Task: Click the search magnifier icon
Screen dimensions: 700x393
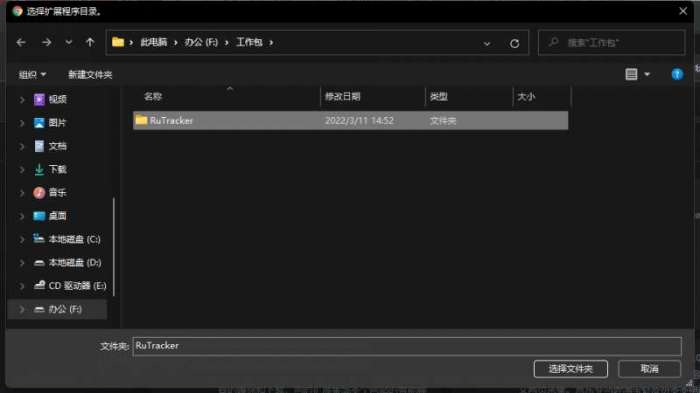Action: (x=554, y=42)
